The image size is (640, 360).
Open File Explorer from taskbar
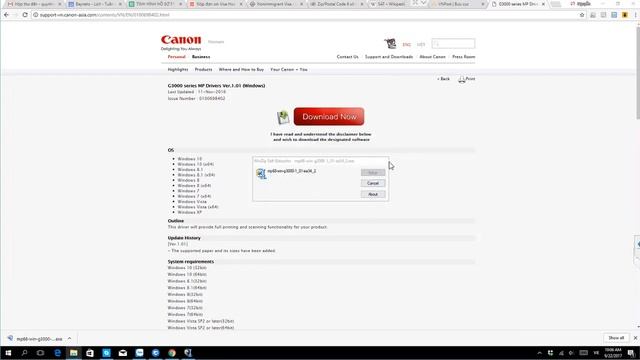tap(73, 353)
